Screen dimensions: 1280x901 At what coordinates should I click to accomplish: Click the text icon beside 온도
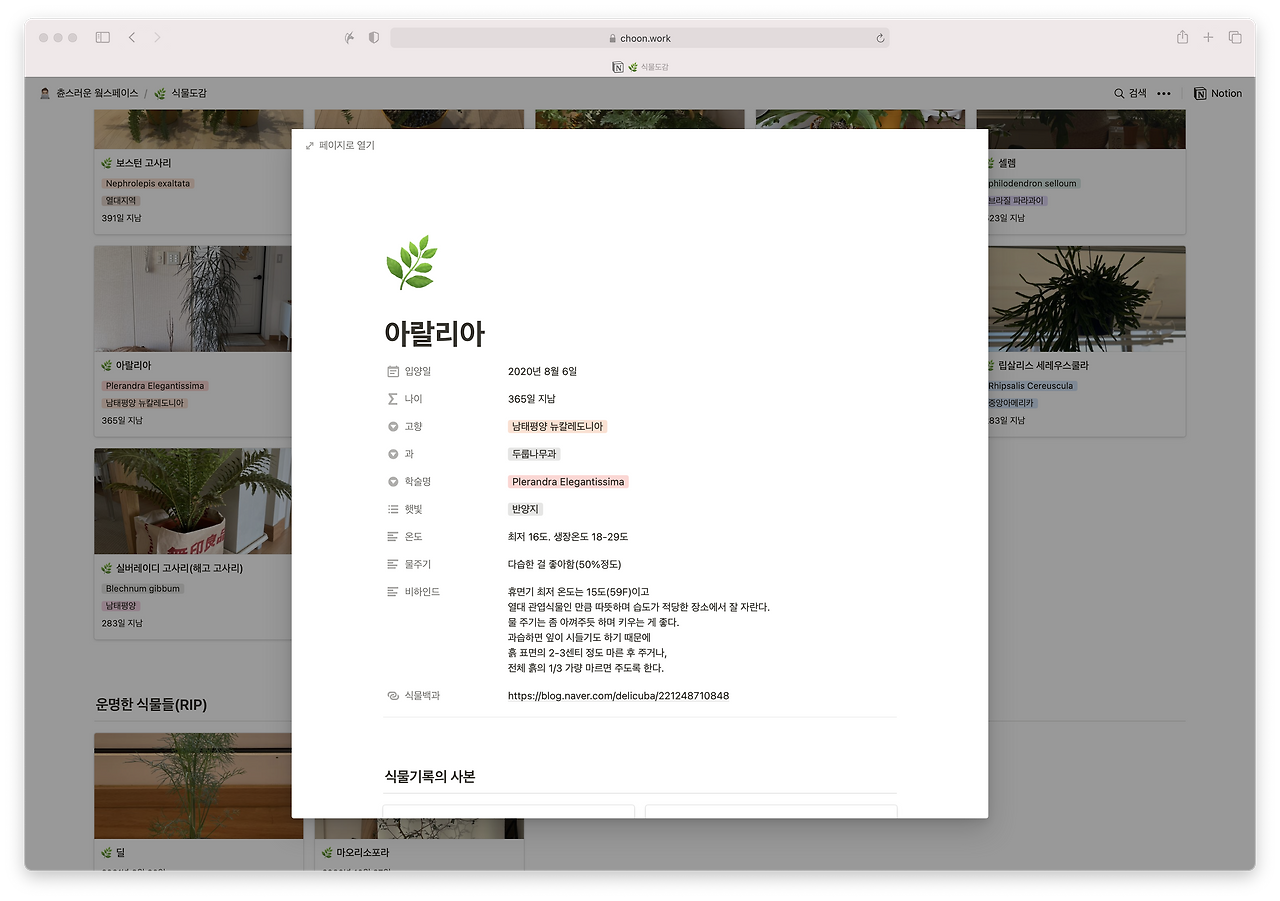coord(393,537)
